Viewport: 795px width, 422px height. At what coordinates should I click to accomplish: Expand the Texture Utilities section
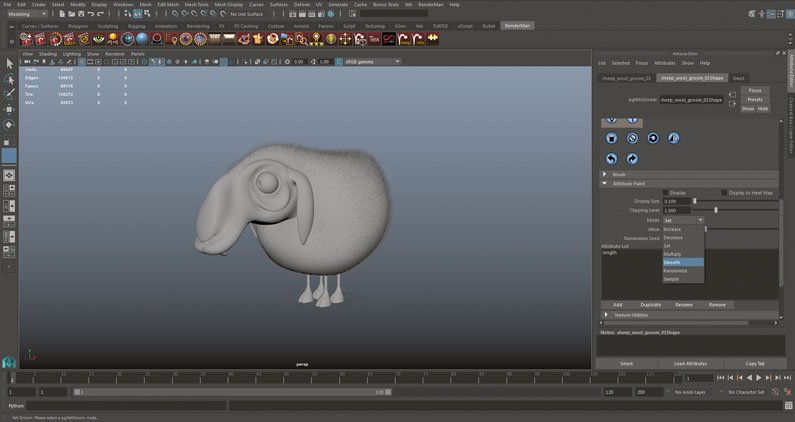click(x=606, y=315)
